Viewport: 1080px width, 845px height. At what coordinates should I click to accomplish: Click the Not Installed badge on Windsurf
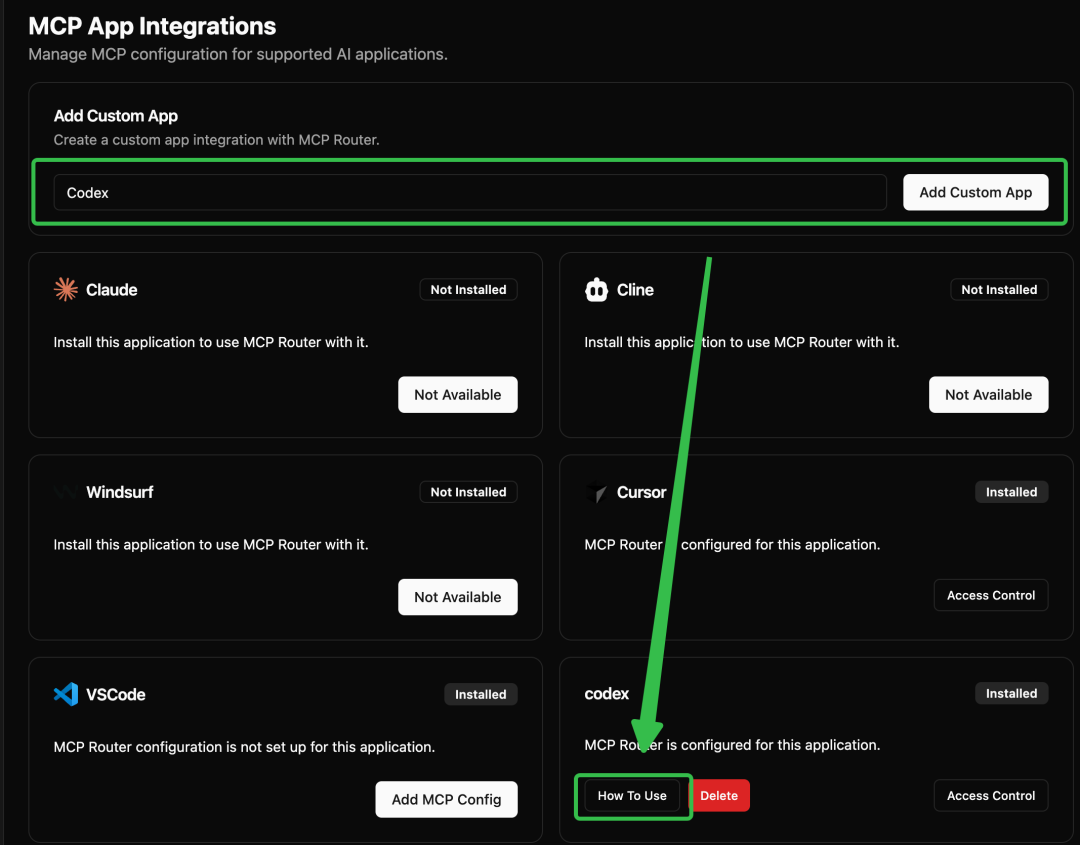[x=468, y=492]
